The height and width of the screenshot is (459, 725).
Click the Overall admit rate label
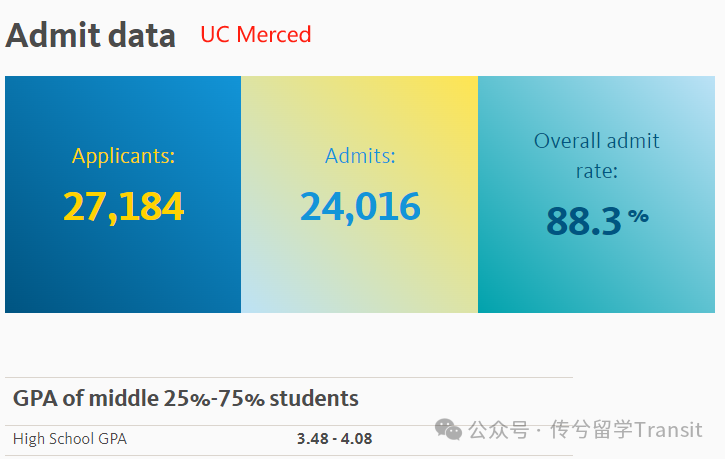click(x=596, y=156)
